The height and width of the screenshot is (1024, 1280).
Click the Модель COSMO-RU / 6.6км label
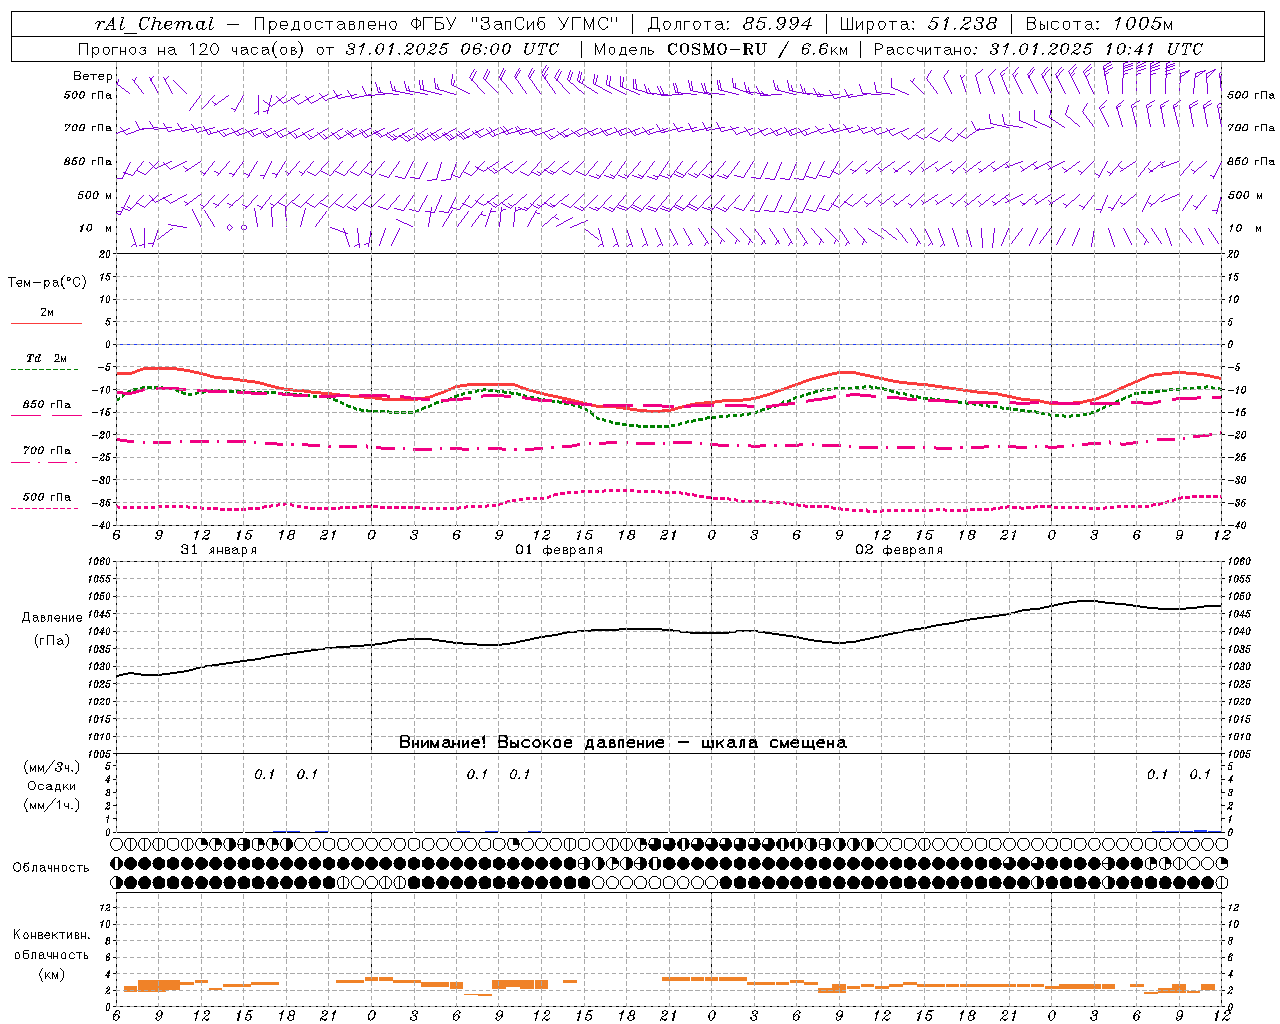[721, 49]
